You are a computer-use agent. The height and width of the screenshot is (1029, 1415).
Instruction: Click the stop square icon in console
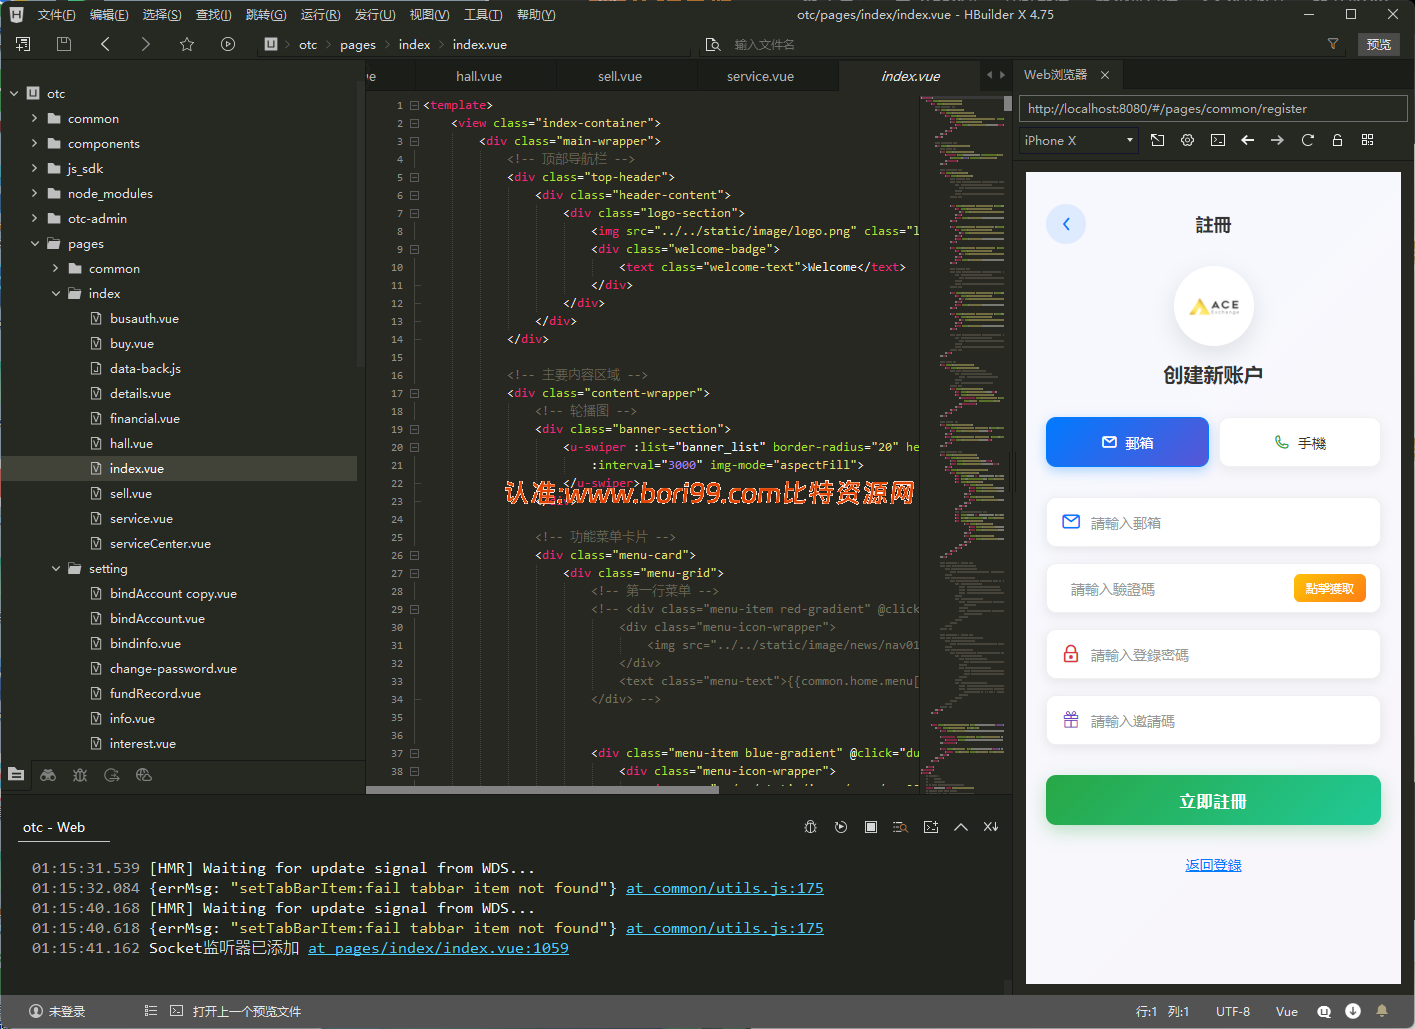871,827
